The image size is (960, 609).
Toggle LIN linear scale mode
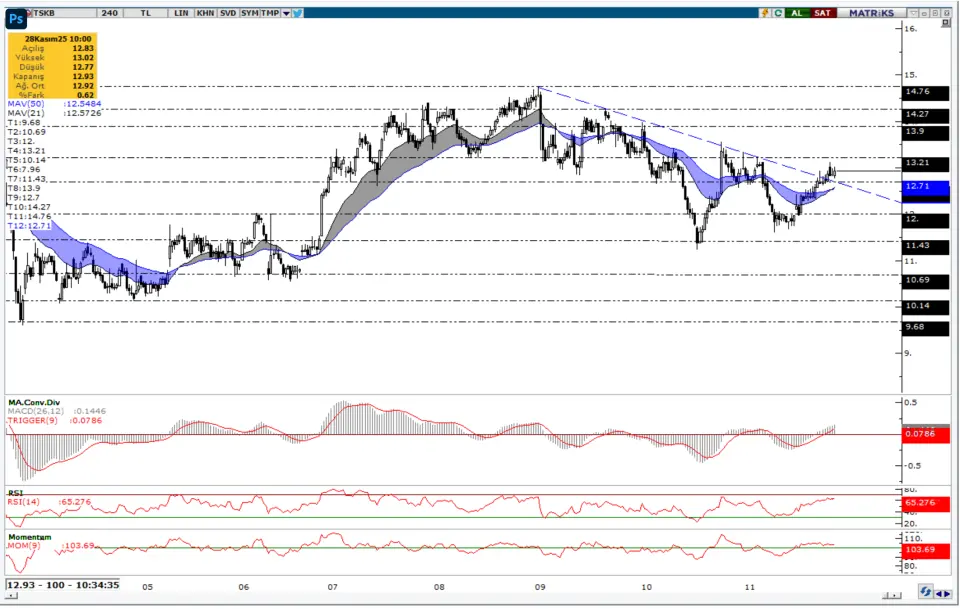180,13
